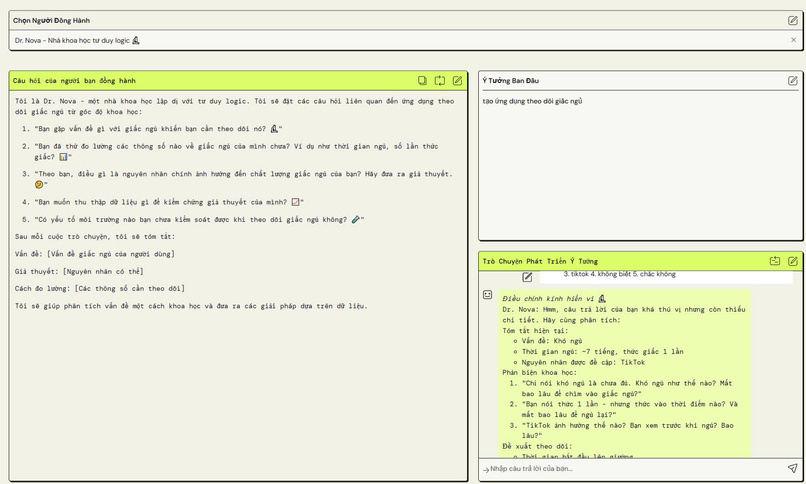Remove the selected Dr. Nova companion
806x484 pixels.
click(x=793, y=40)
